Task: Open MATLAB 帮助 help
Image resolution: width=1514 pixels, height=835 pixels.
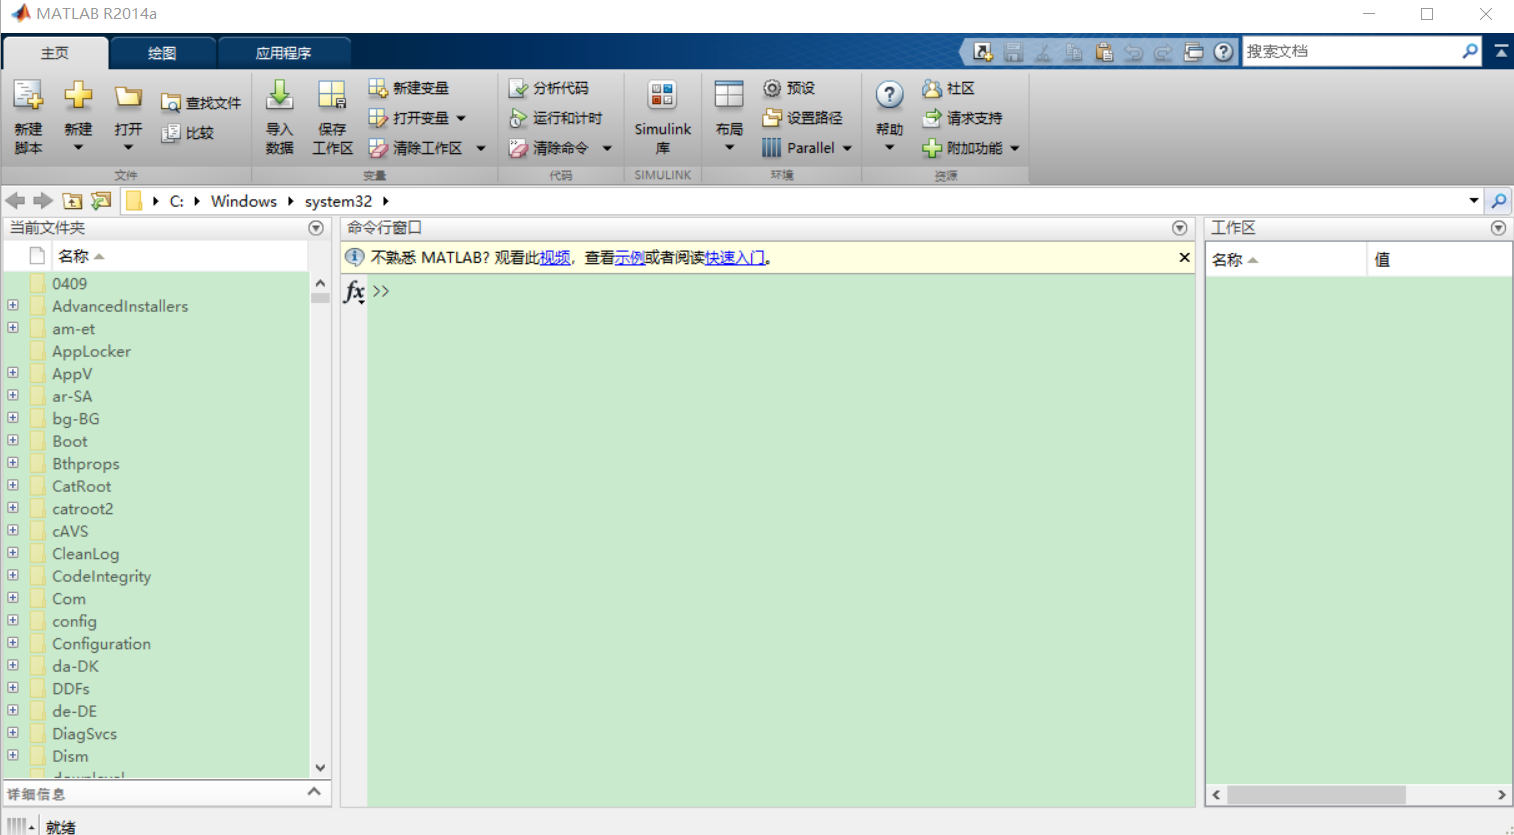Action: (x=888, y=110)
